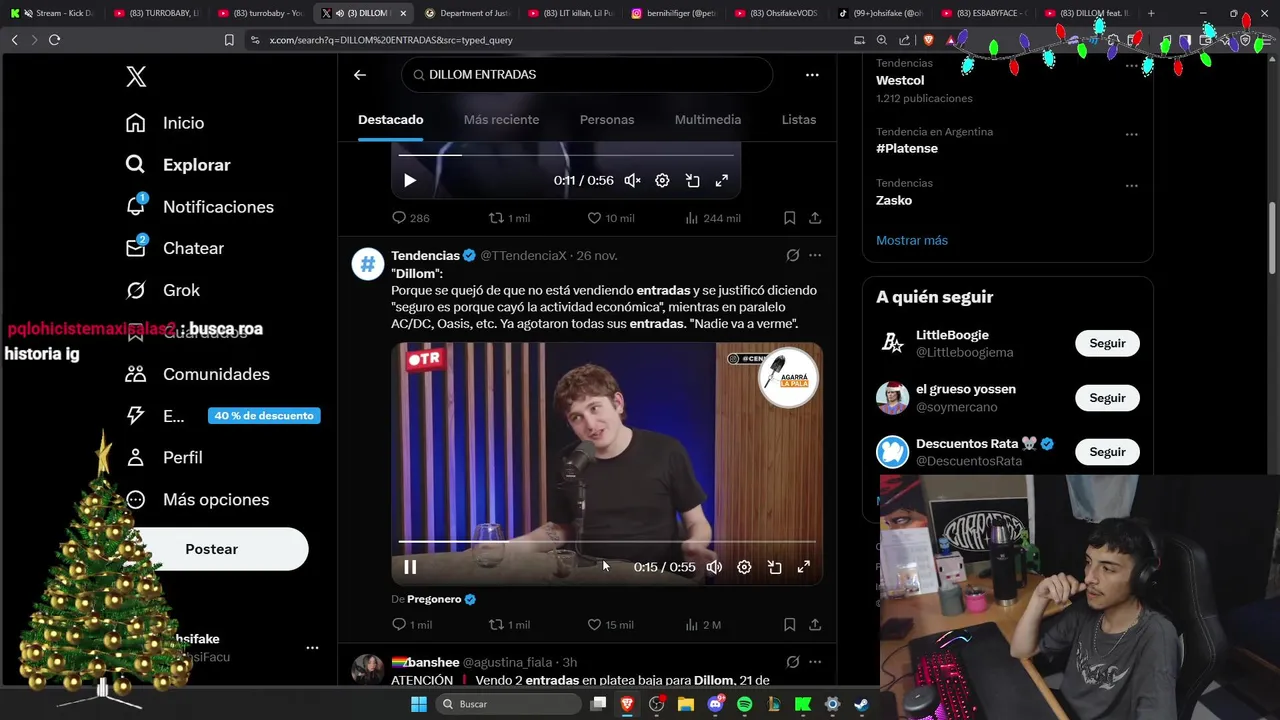Image resolution: width=1280 pixels, height=720 pixels.
Task: Click Mostrar más under trends
Action: 912,240
